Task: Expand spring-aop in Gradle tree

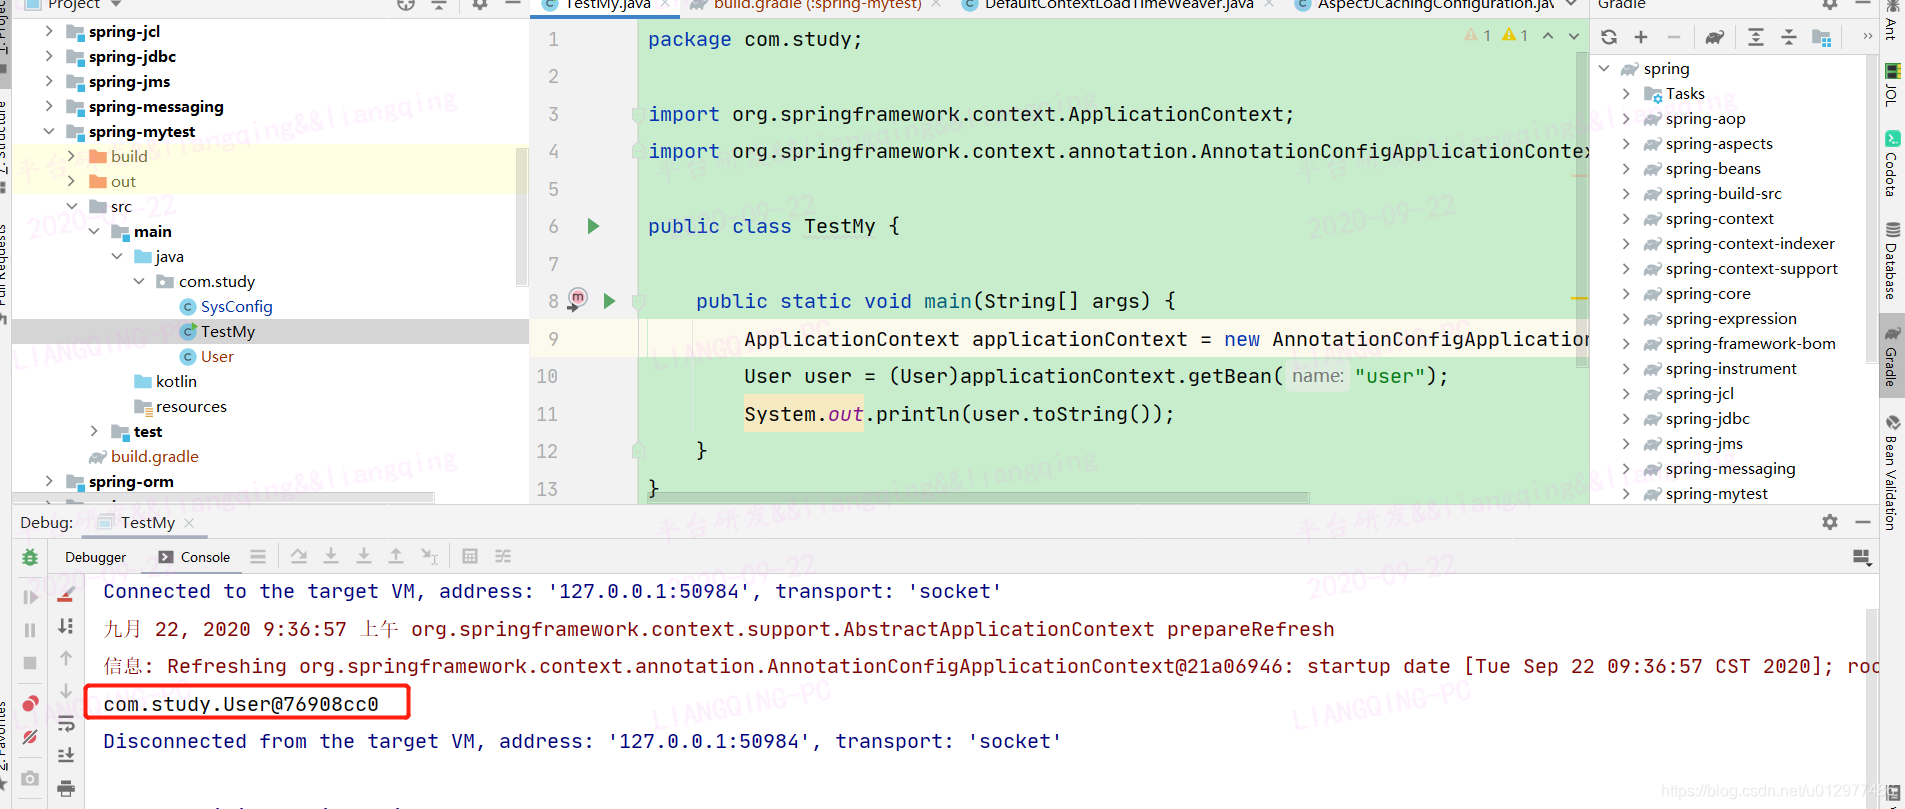Action: pyautogui.click(x=1626, y=118)
